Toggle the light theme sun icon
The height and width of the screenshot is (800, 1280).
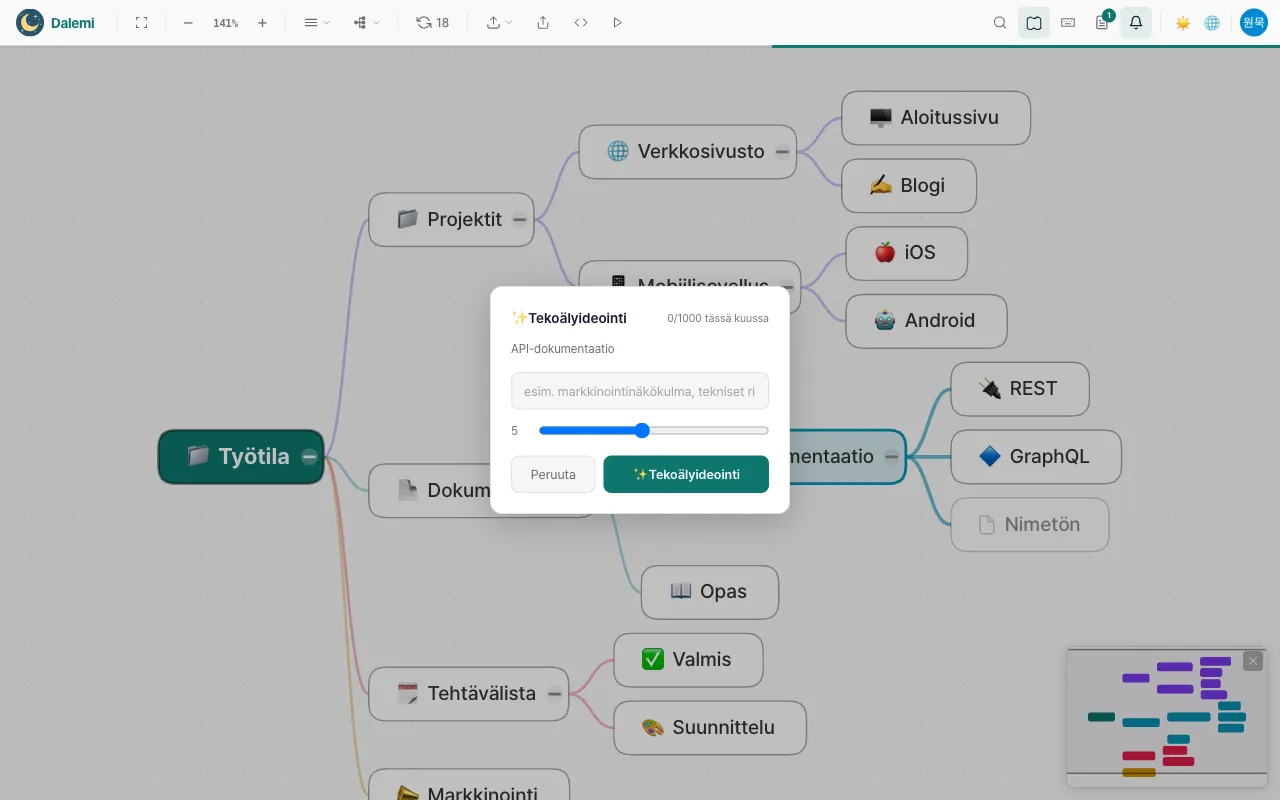pyautogui.click(x=1183, y=22)
